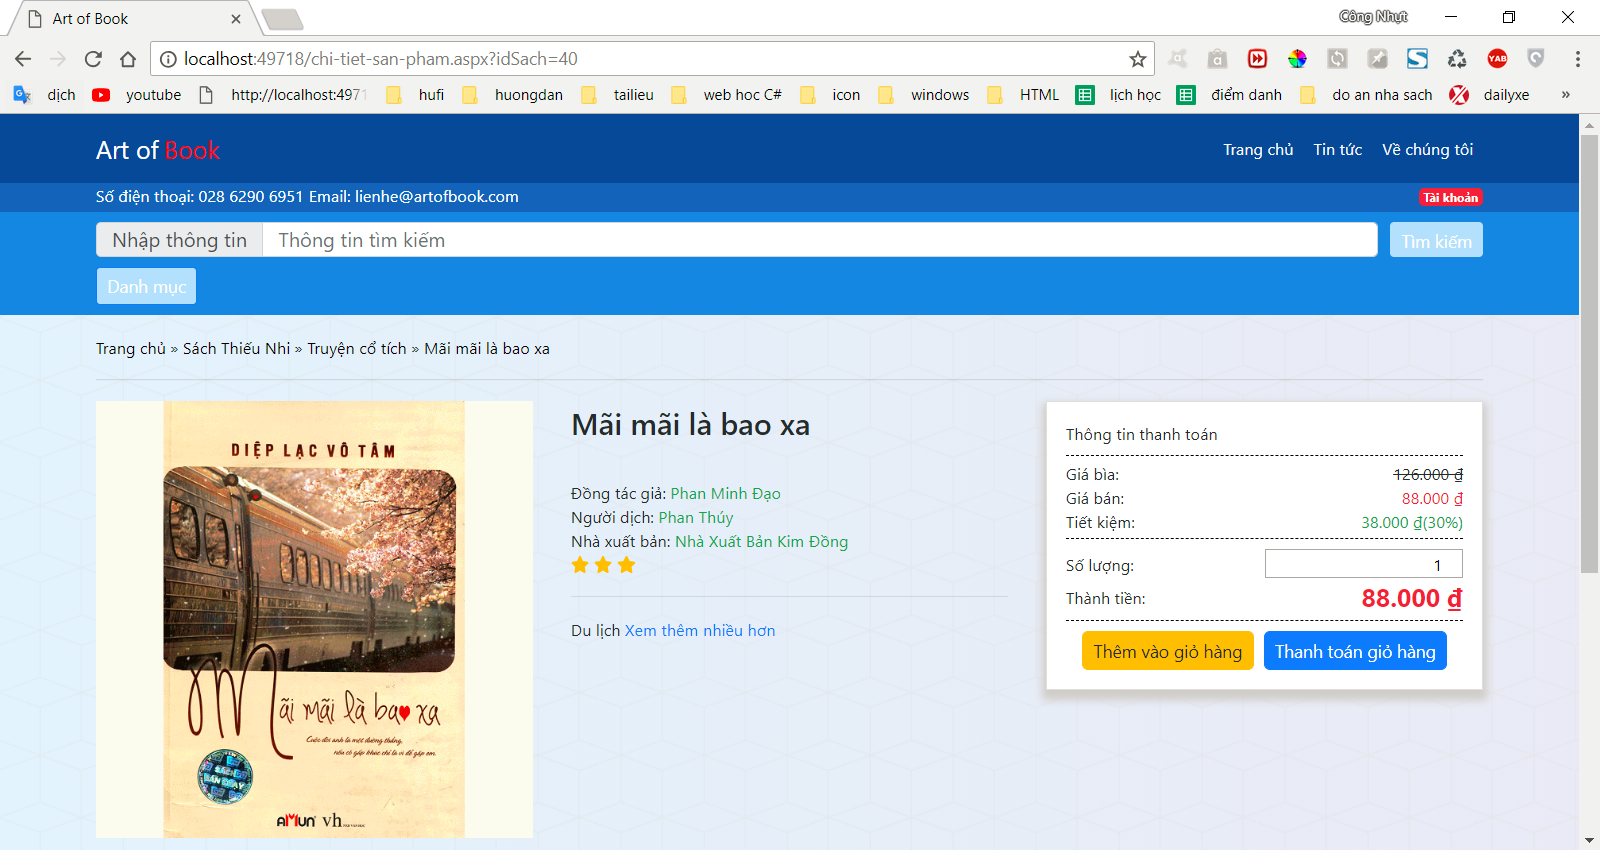1600x850 pixels.
Task: Open the icon bookmark folder
Action: pos(831,95)
